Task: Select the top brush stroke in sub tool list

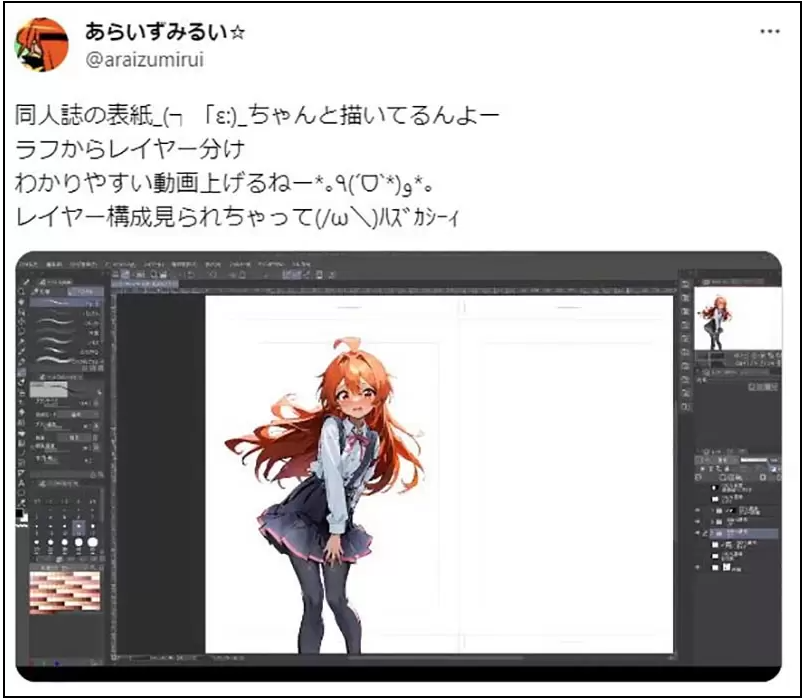Action: pos(66,303)
